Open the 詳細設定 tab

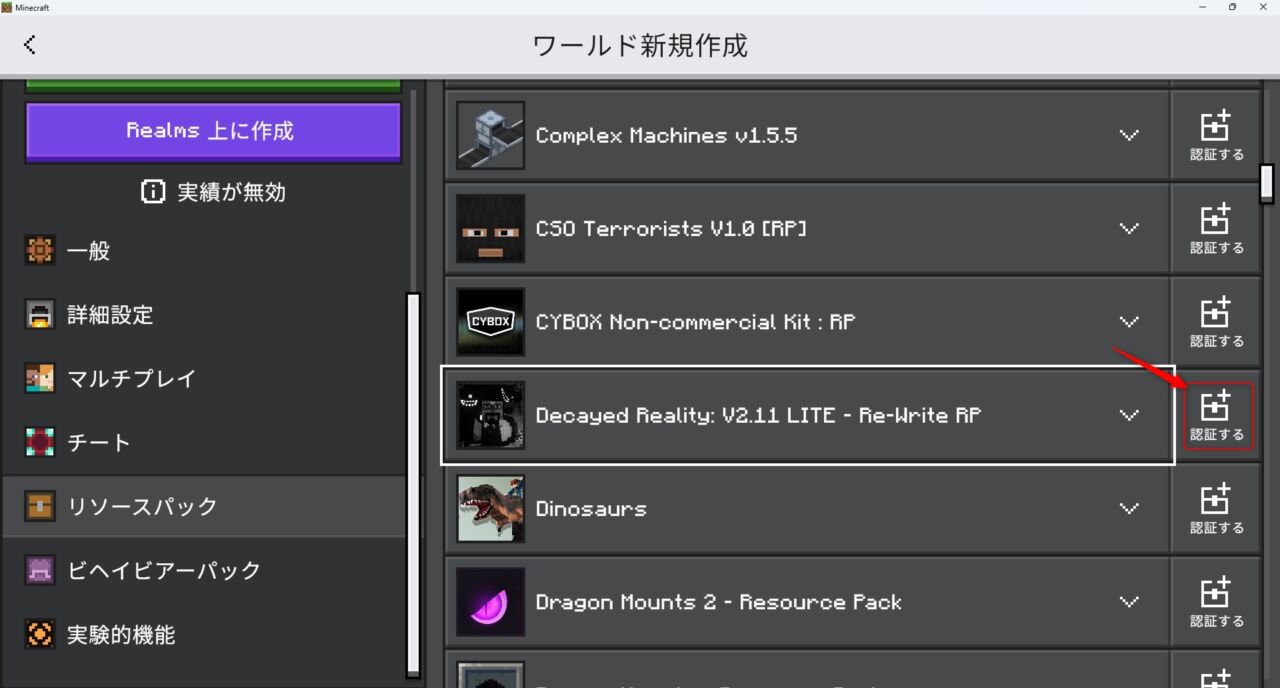pyautogui.click(x=204, y=315)
